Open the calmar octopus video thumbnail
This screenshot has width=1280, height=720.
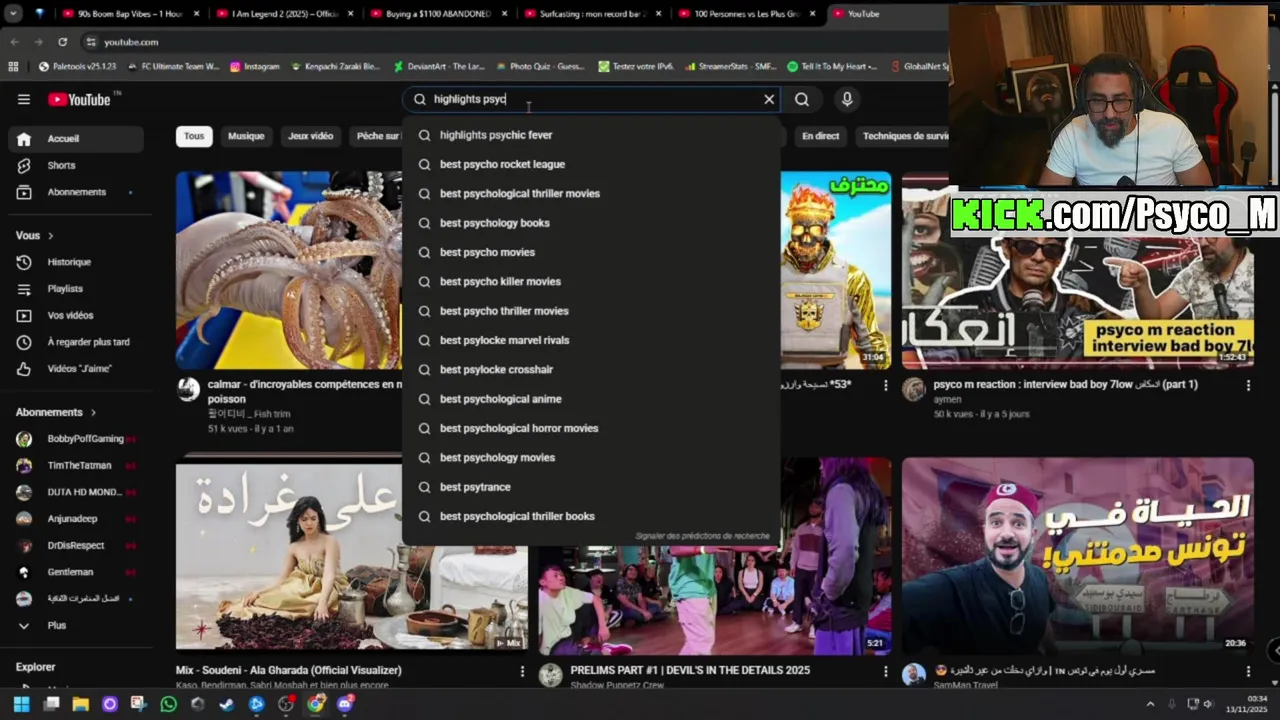(289, 270)
